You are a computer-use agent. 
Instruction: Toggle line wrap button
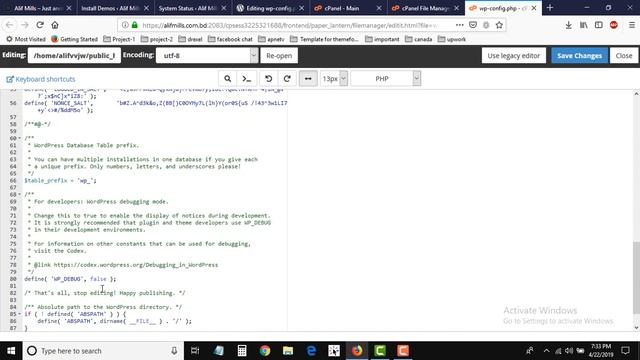click(x=308, y=79)
